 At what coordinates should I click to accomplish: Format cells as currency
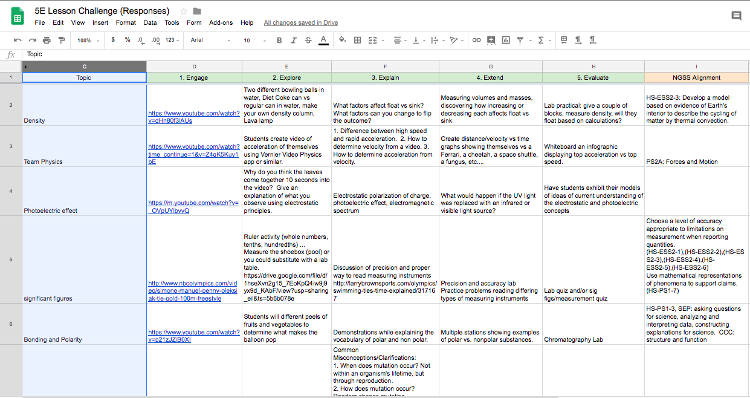click(x=113, y=40)
